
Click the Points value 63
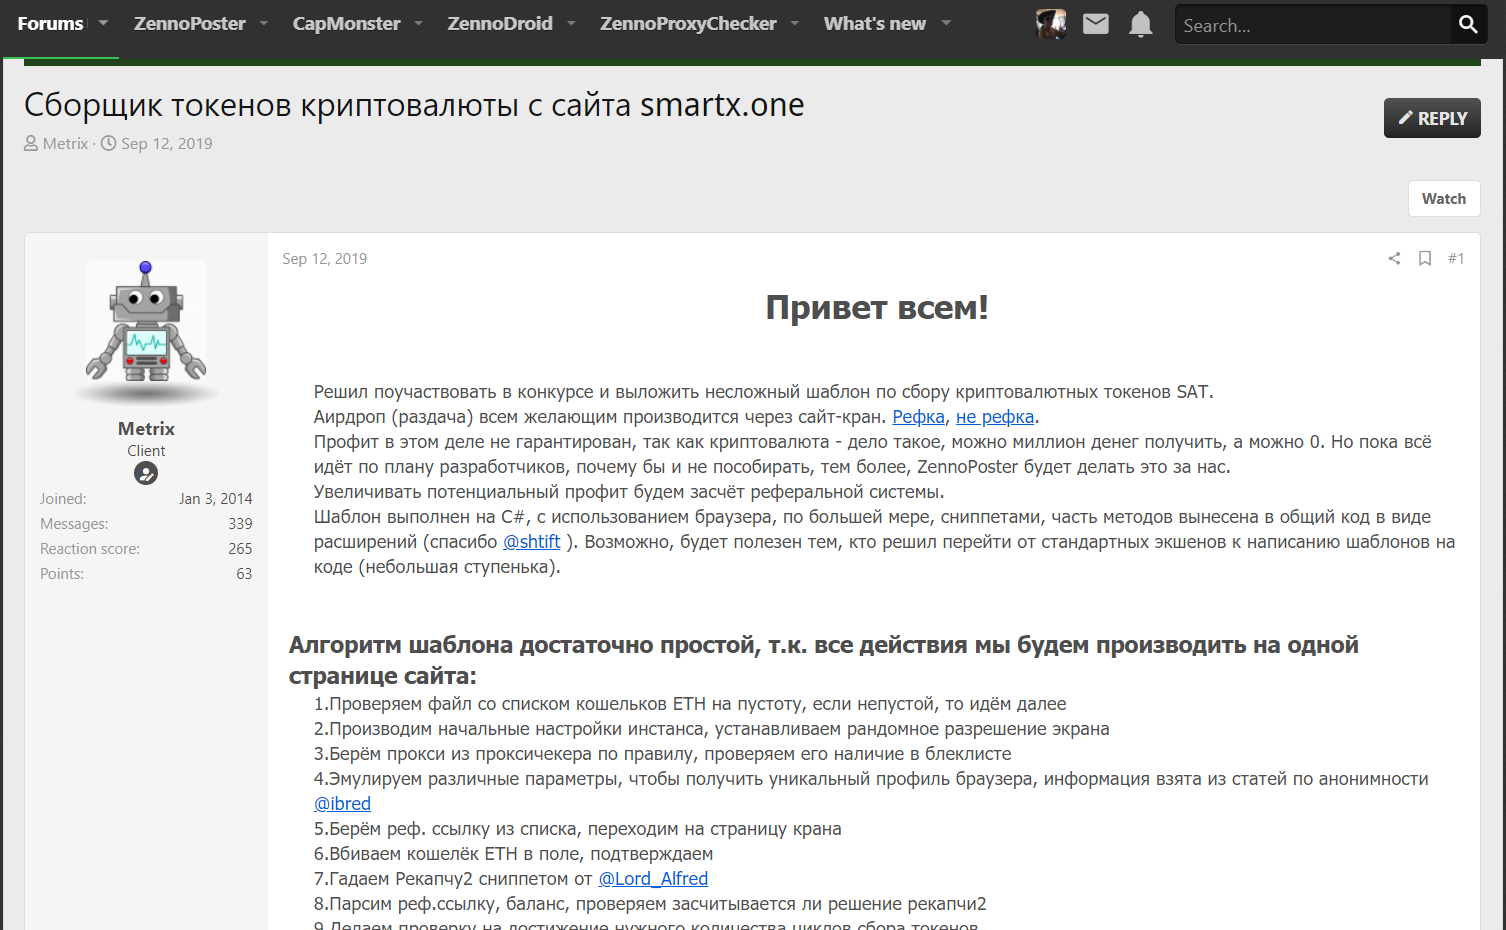pyautogui.click(x=244, y=573)
